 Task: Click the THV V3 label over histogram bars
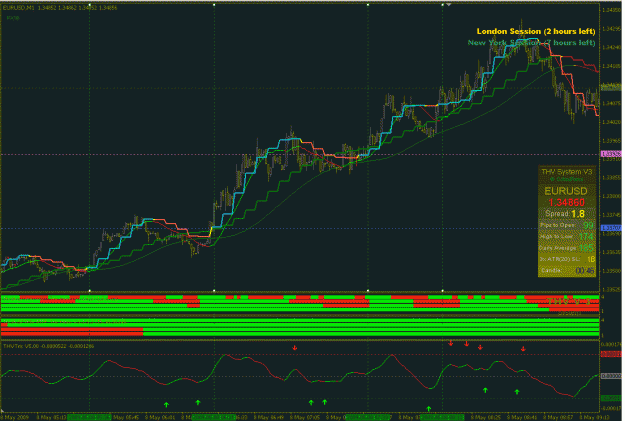(568, 301)
